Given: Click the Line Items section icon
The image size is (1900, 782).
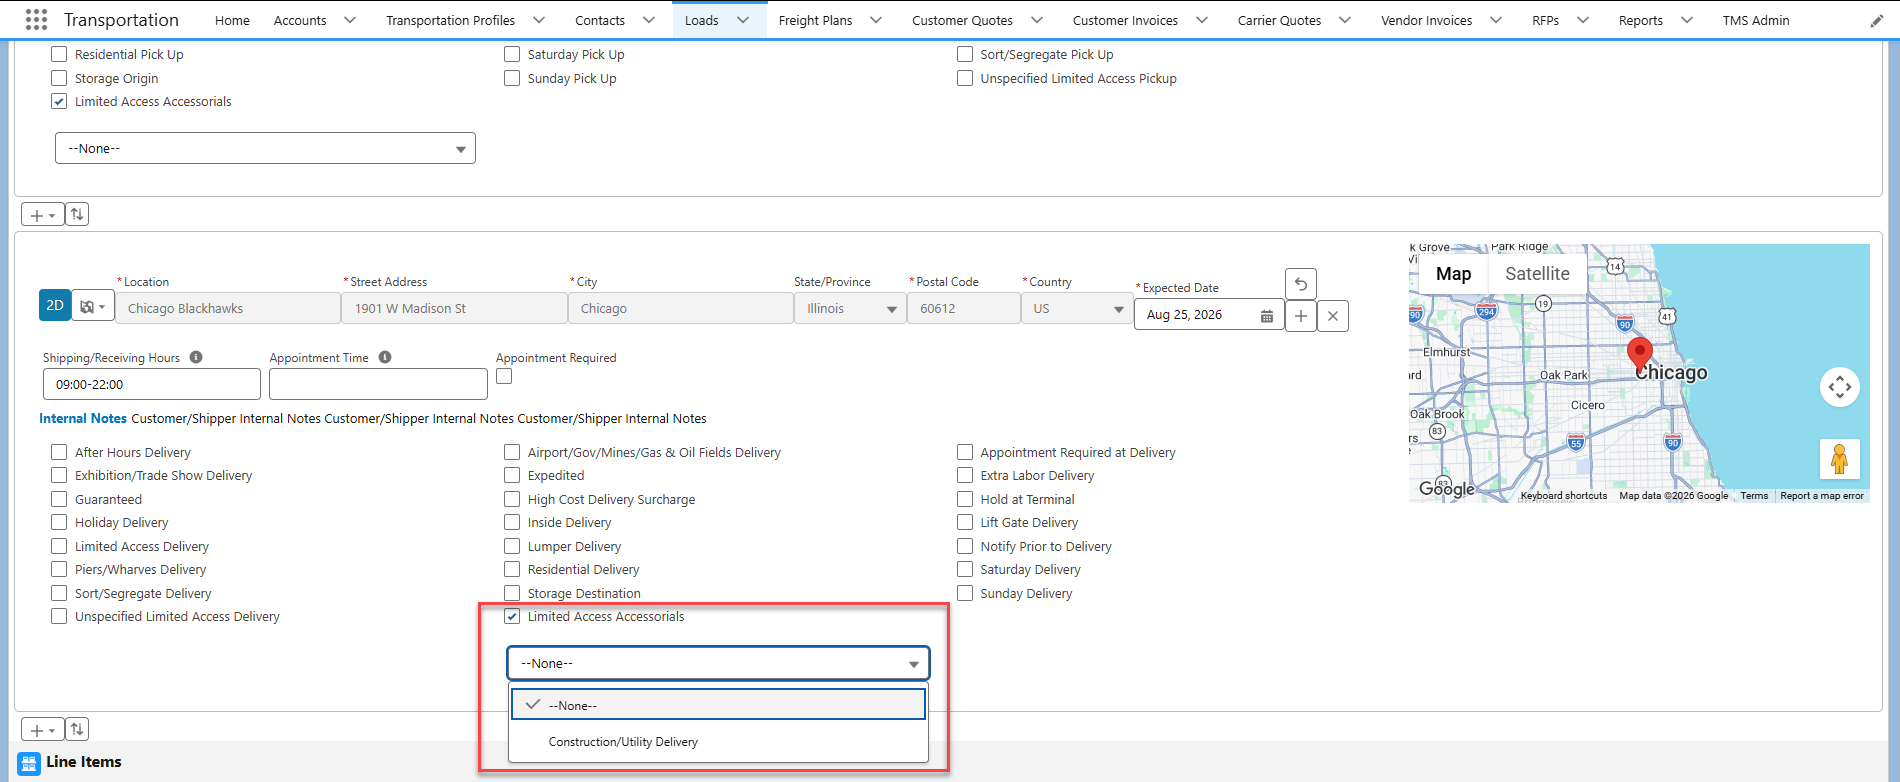Looking at the screenshot, I should [29, 762].
